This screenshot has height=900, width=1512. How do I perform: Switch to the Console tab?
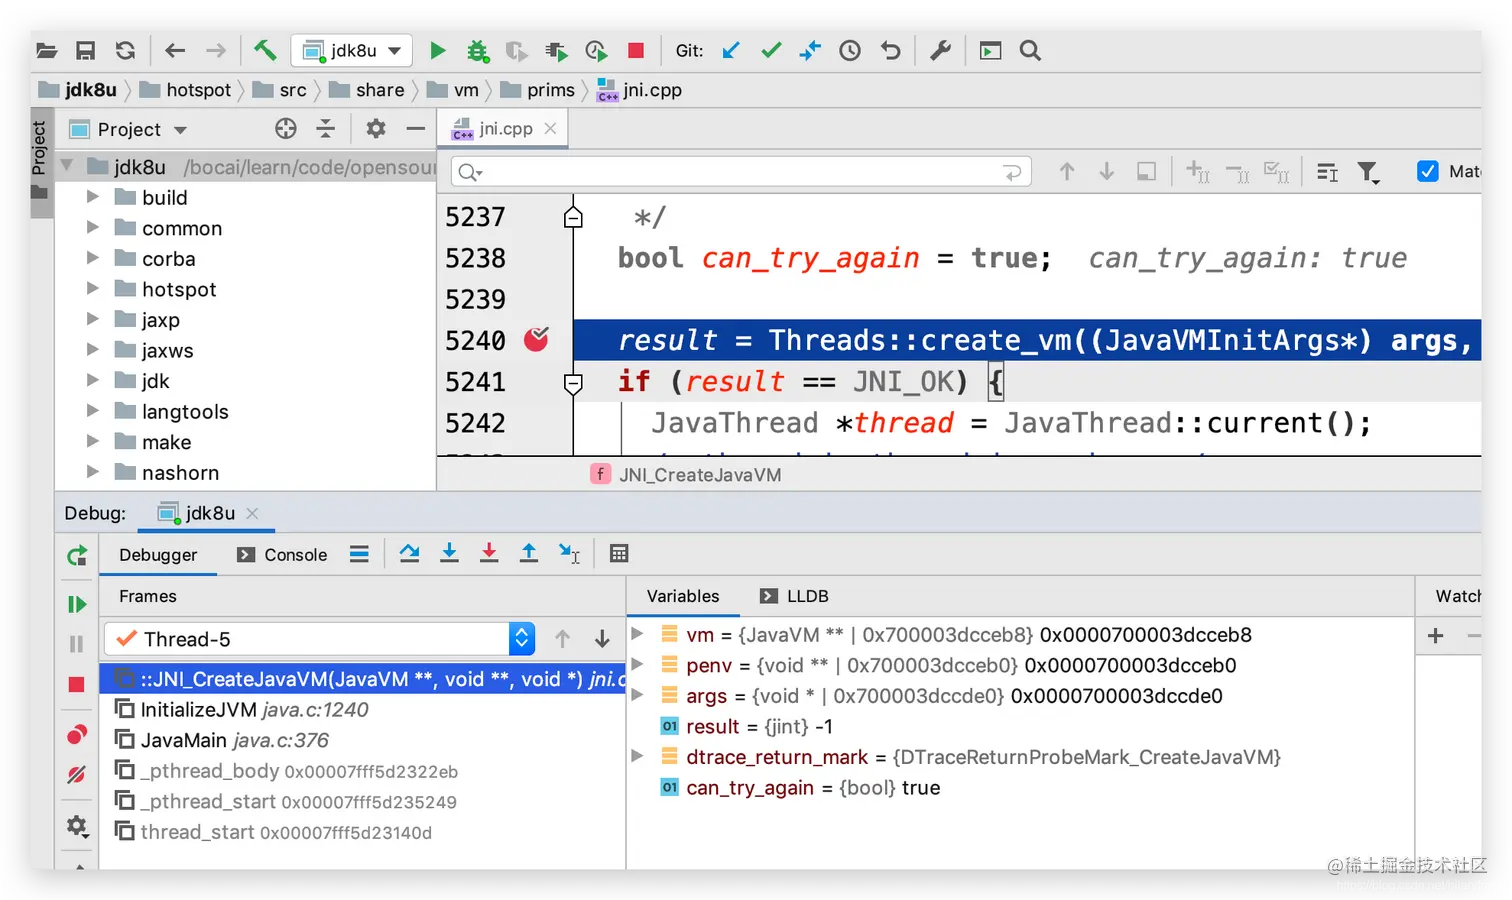[282, 555]
